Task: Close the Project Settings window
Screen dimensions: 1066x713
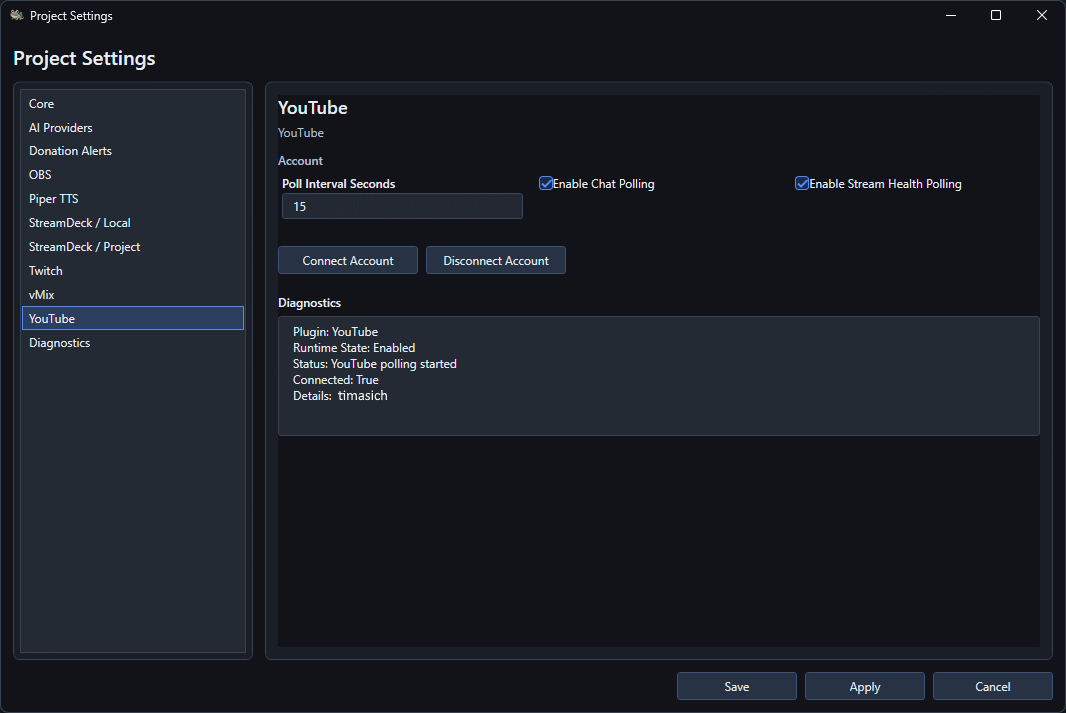Action: [1042, 15]
